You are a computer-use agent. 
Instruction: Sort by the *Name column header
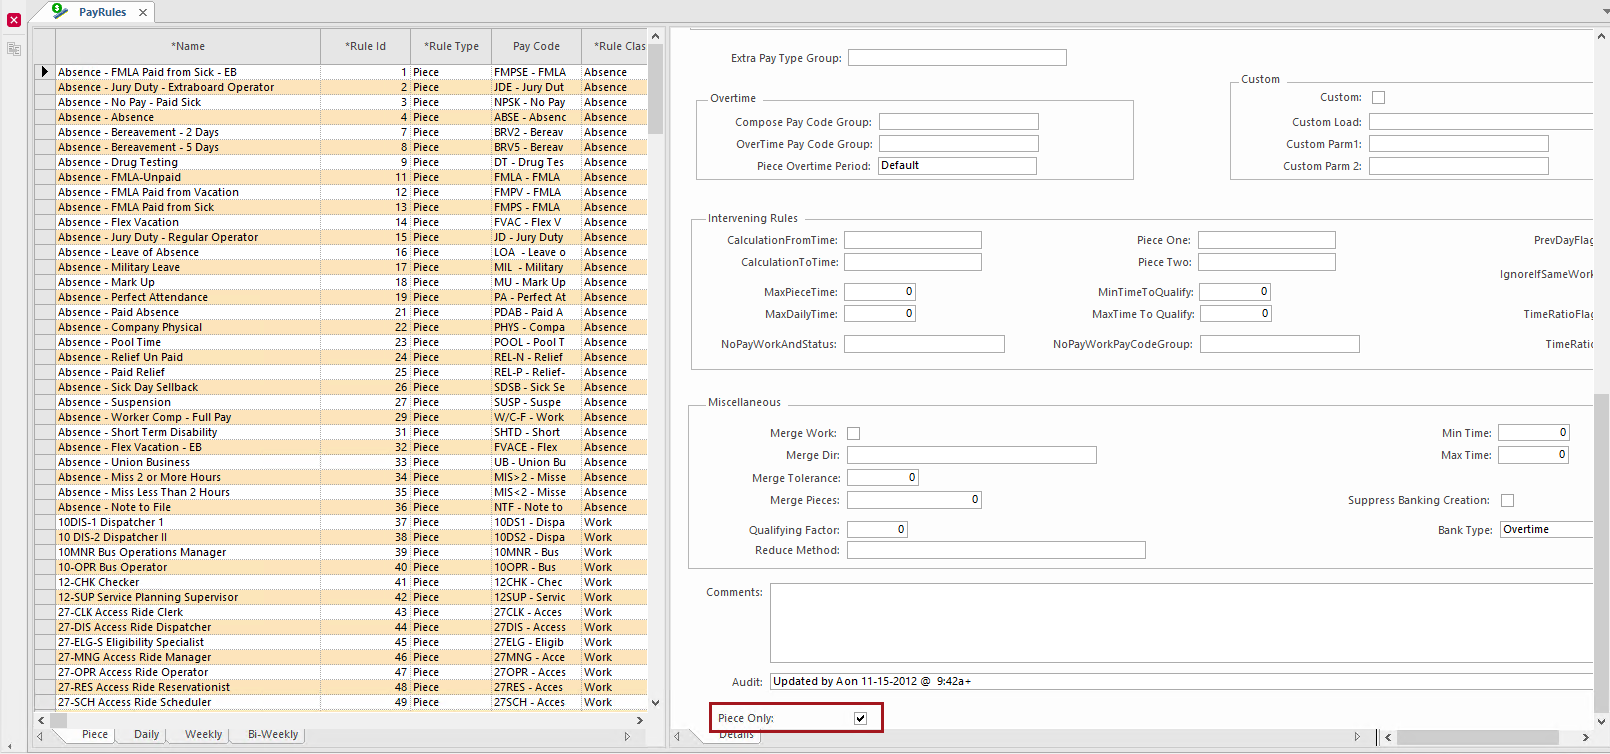click(188, 46)
